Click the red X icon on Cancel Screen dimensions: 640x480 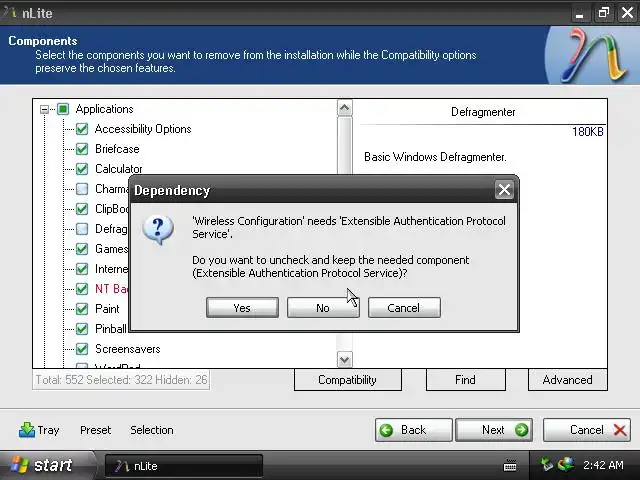tap(620, 430)
